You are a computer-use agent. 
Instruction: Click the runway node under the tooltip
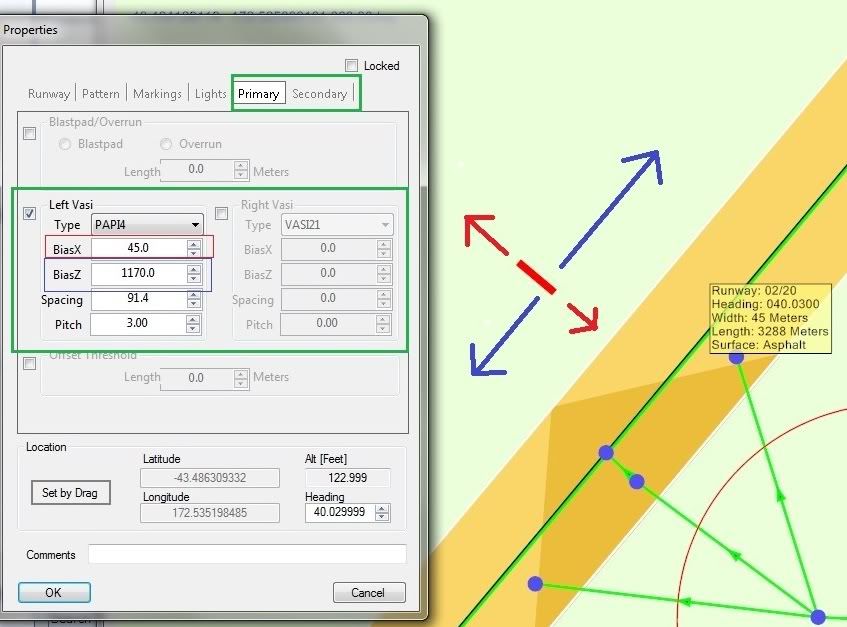click(x=736, y=356)
